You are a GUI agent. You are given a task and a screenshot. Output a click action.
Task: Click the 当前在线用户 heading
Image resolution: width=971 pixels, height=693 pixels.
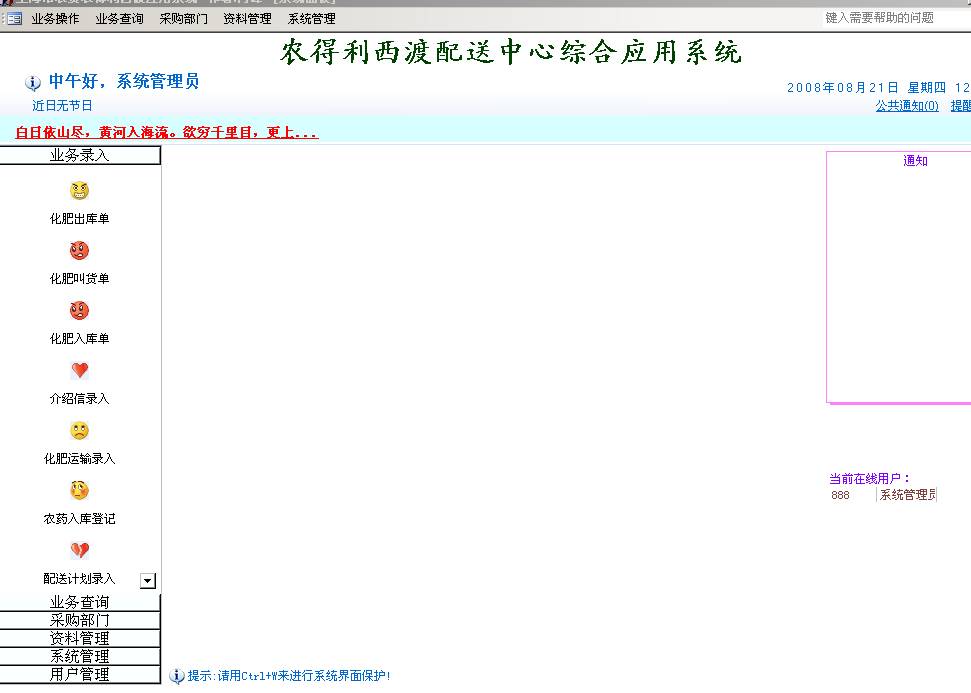point(870,479)
